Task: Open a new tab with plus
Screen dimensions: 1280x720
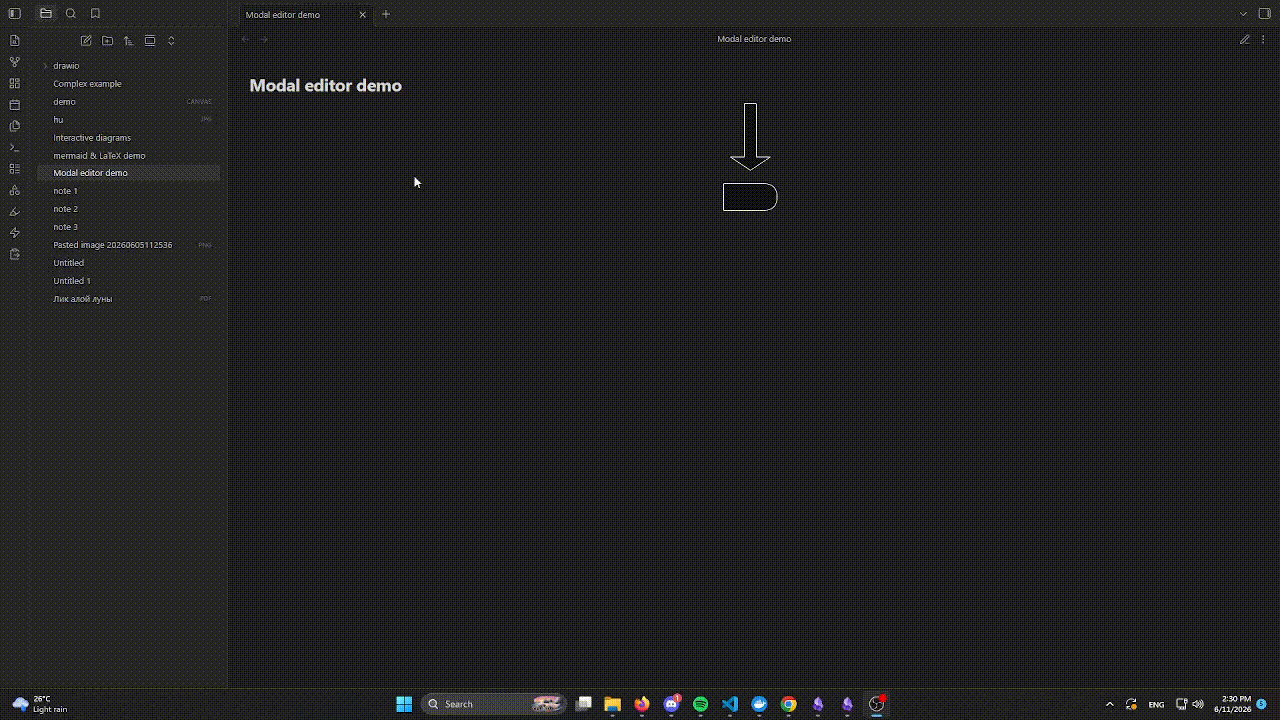Action: [x=386, y=14]
